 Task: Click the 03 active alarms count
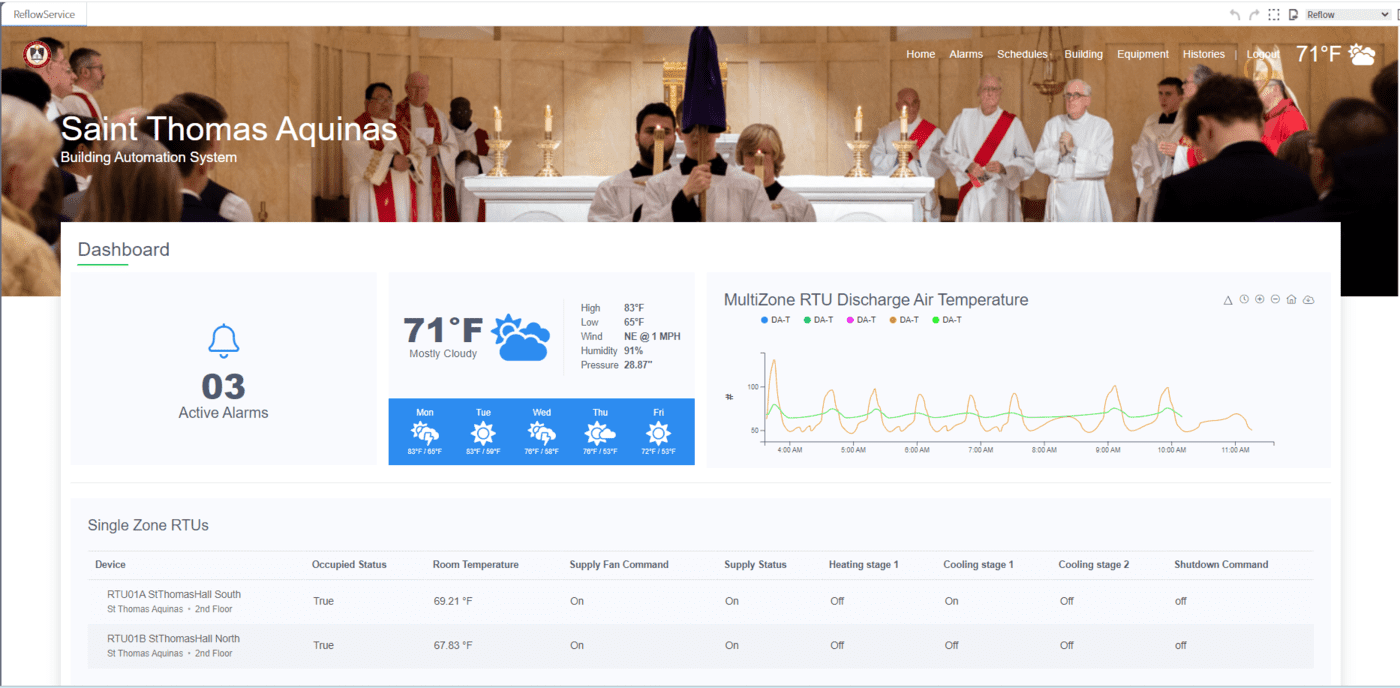pyautogui.click(x=223, y=387)
